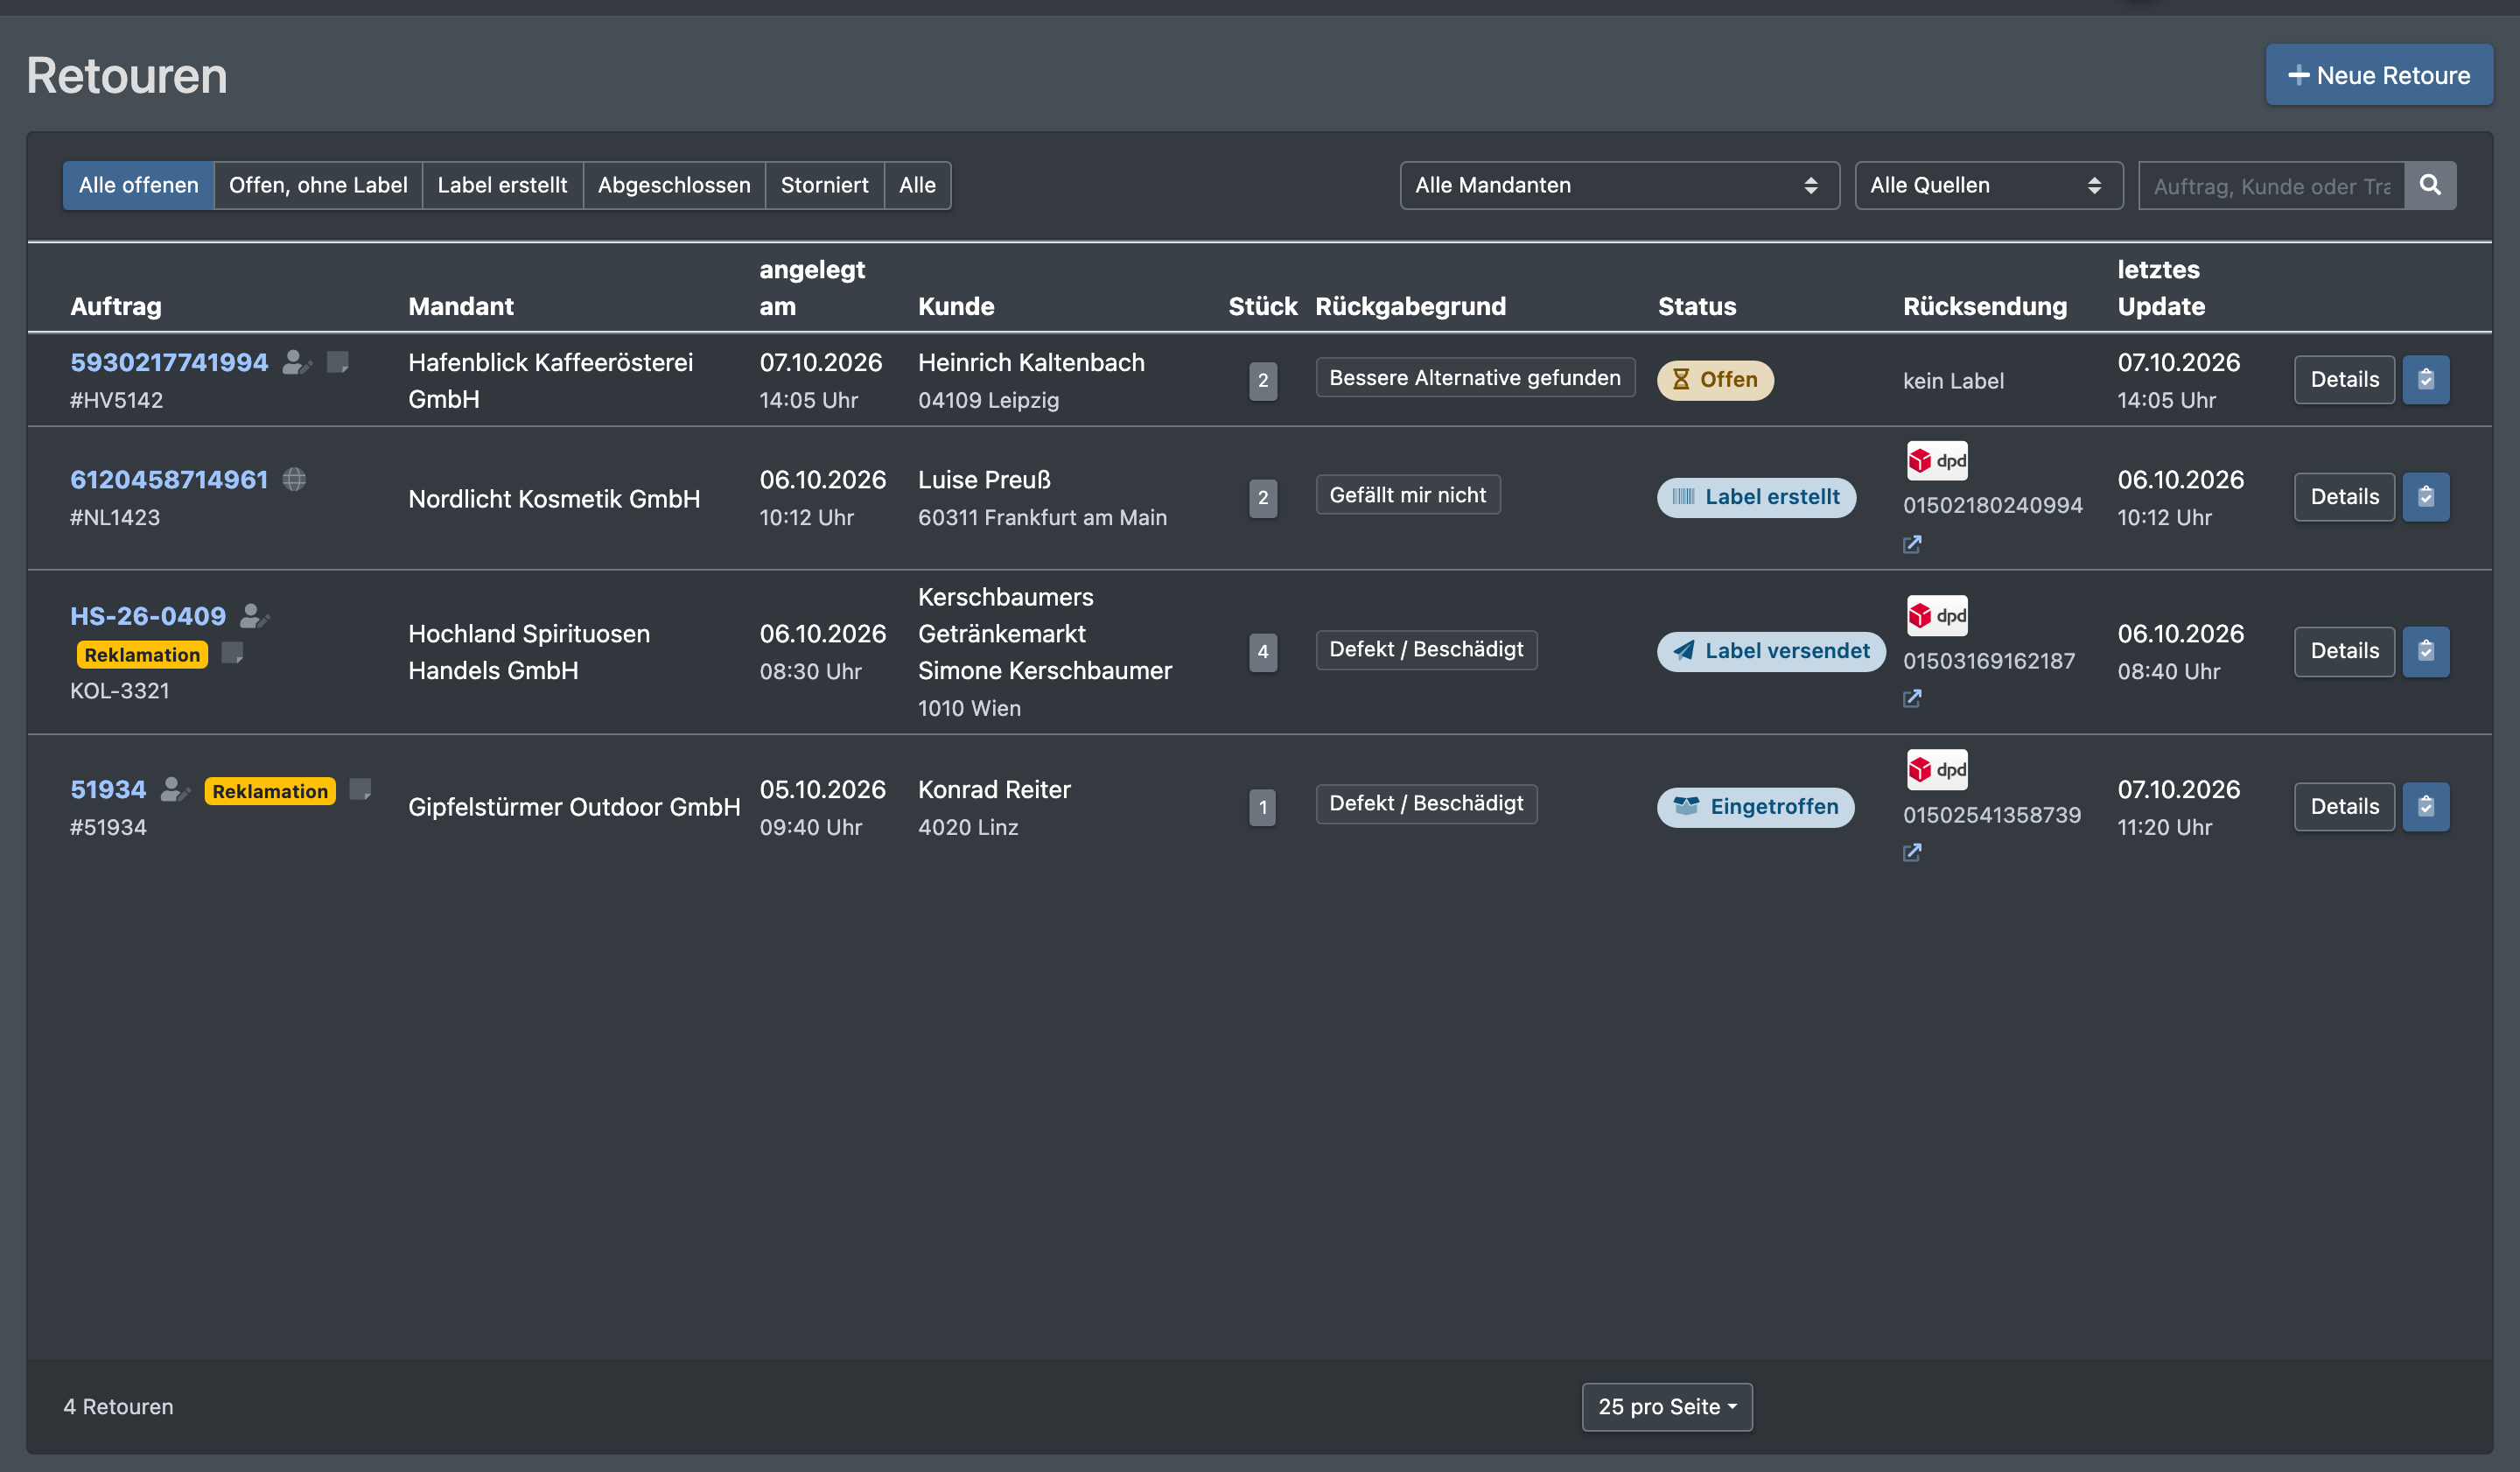Click the Offen status badge
This screenshot has width=2520, height=1472.
1715,380
